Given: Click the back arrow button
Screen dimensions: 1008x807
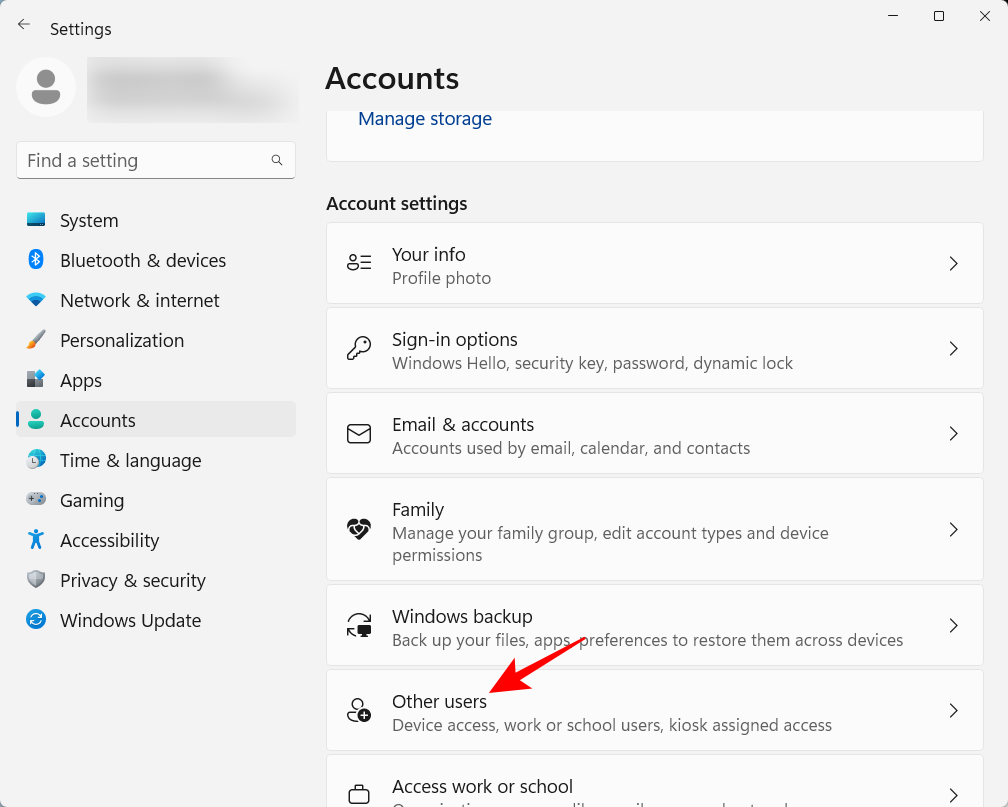Looking at the screenshot, I should tap(24, 24).
